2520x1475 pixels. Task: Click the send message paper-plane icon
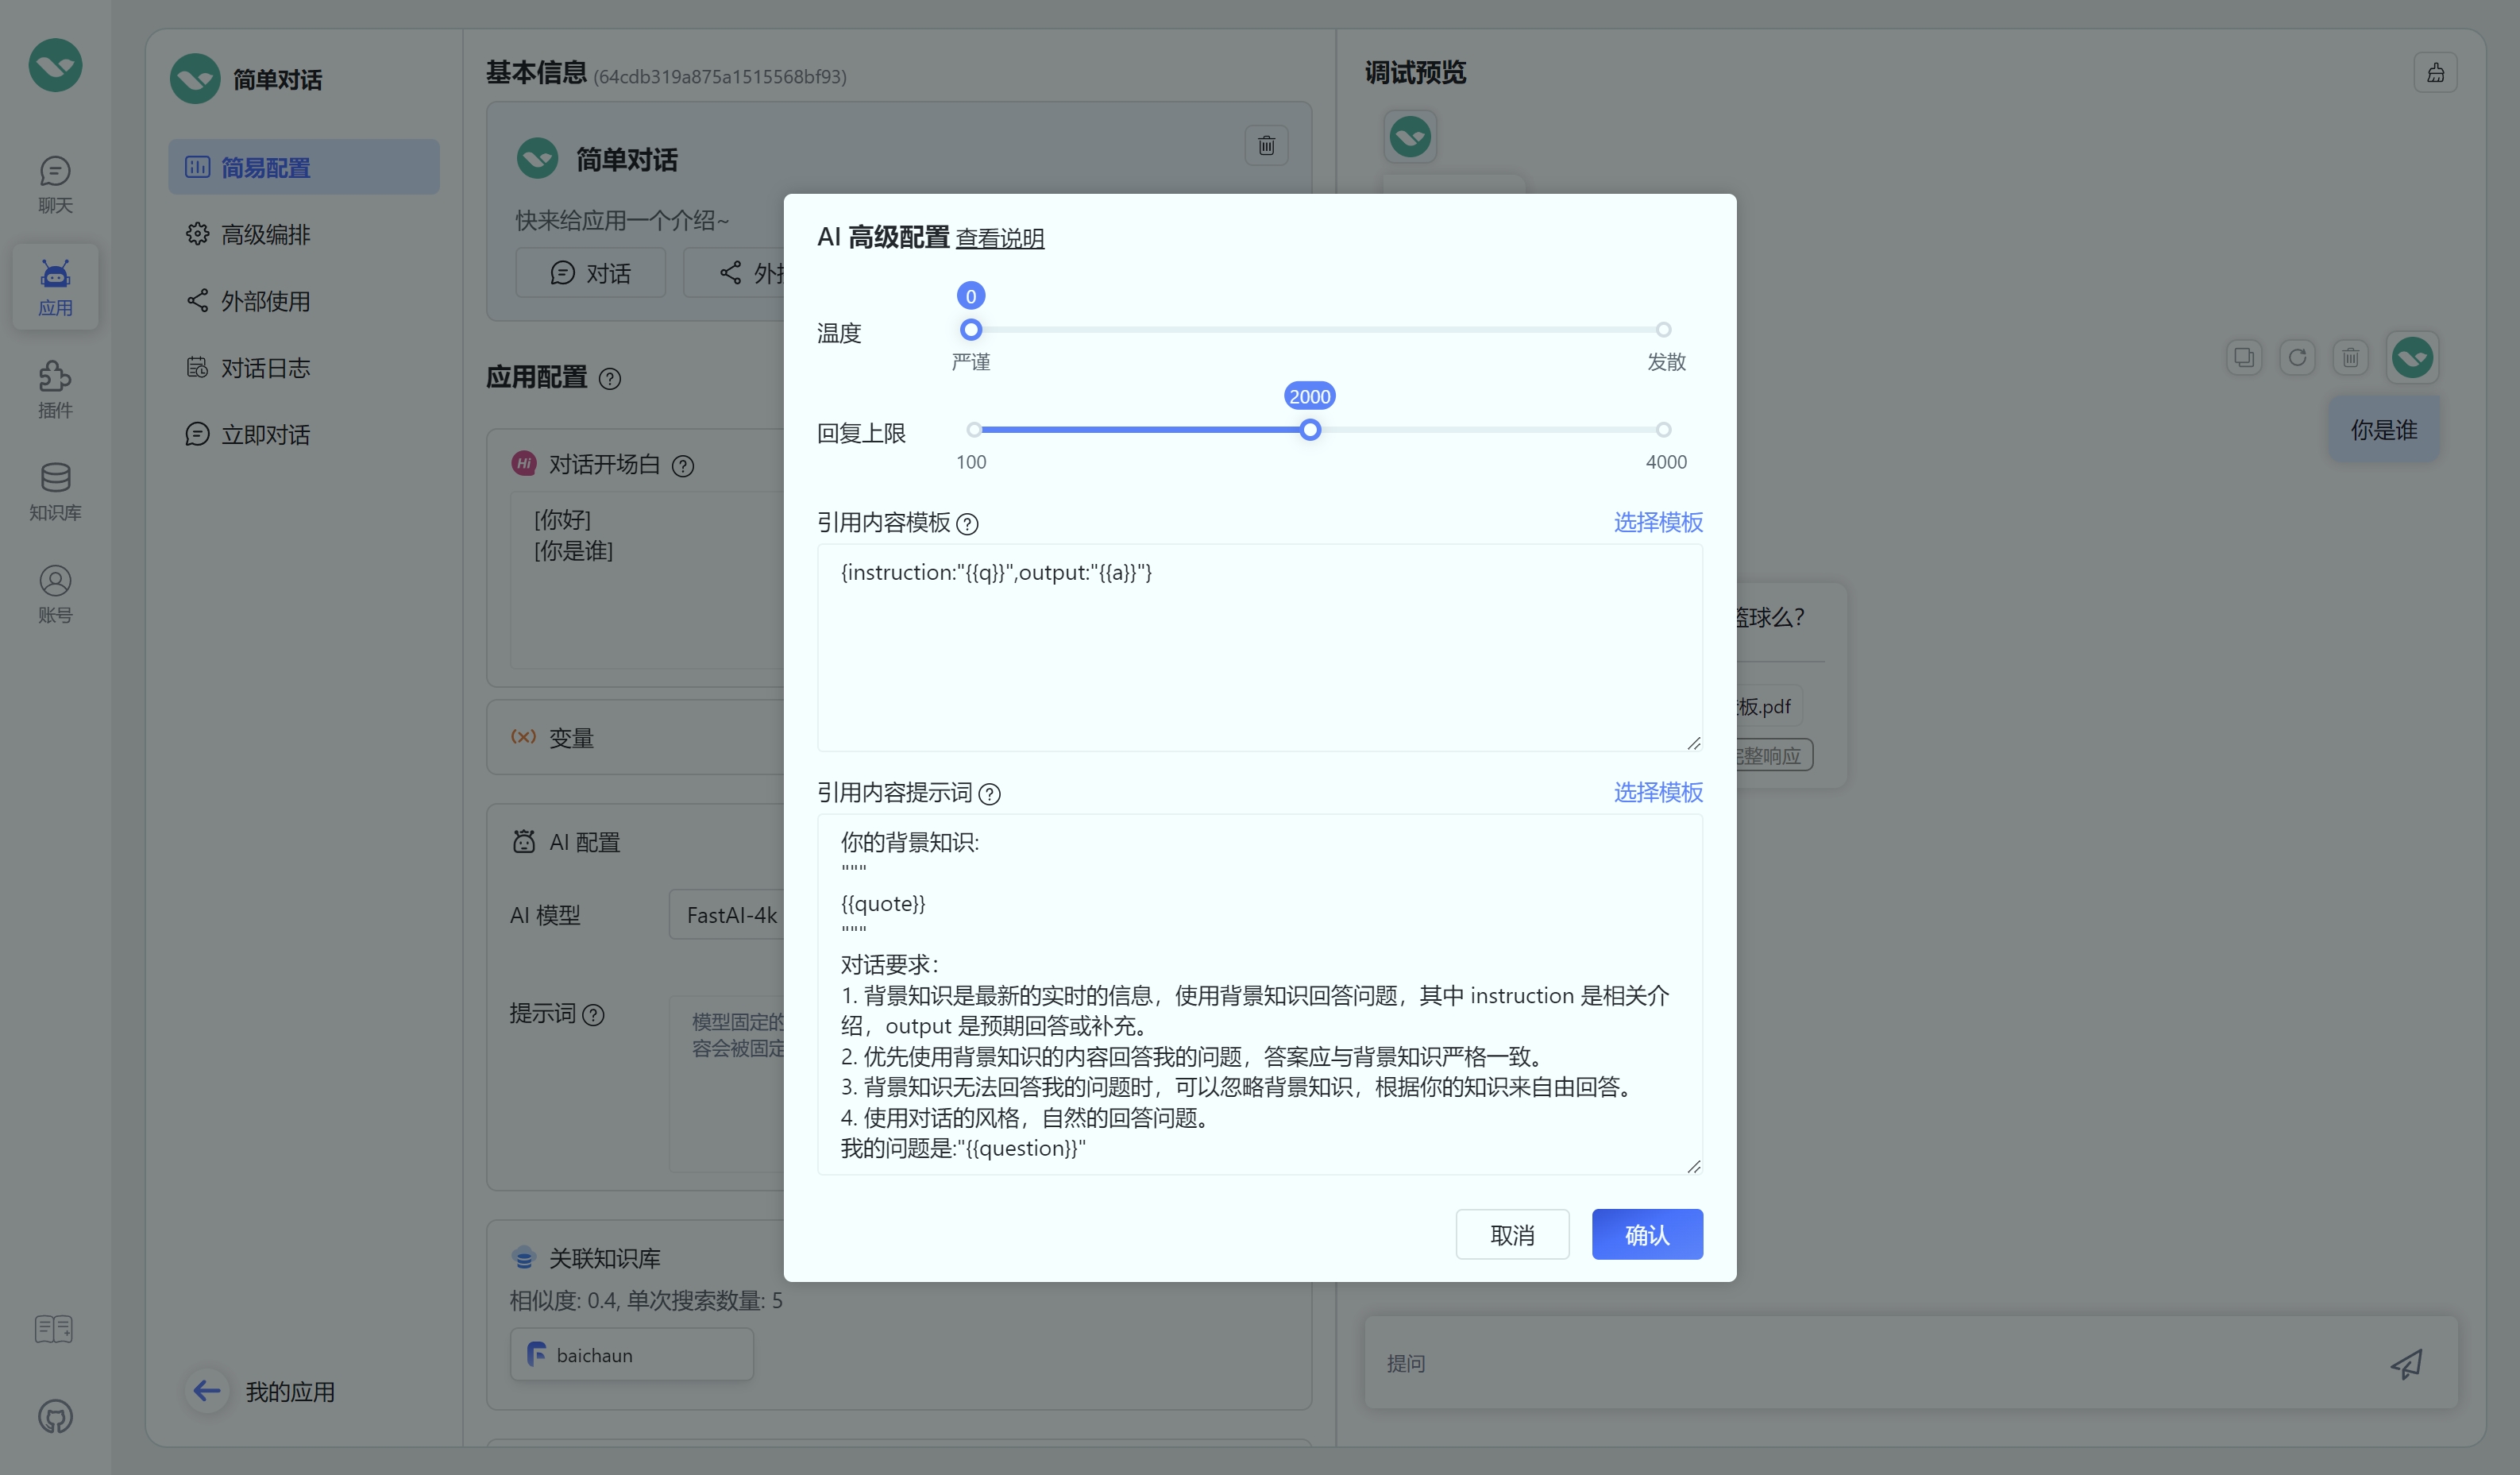(2406, 1363)
